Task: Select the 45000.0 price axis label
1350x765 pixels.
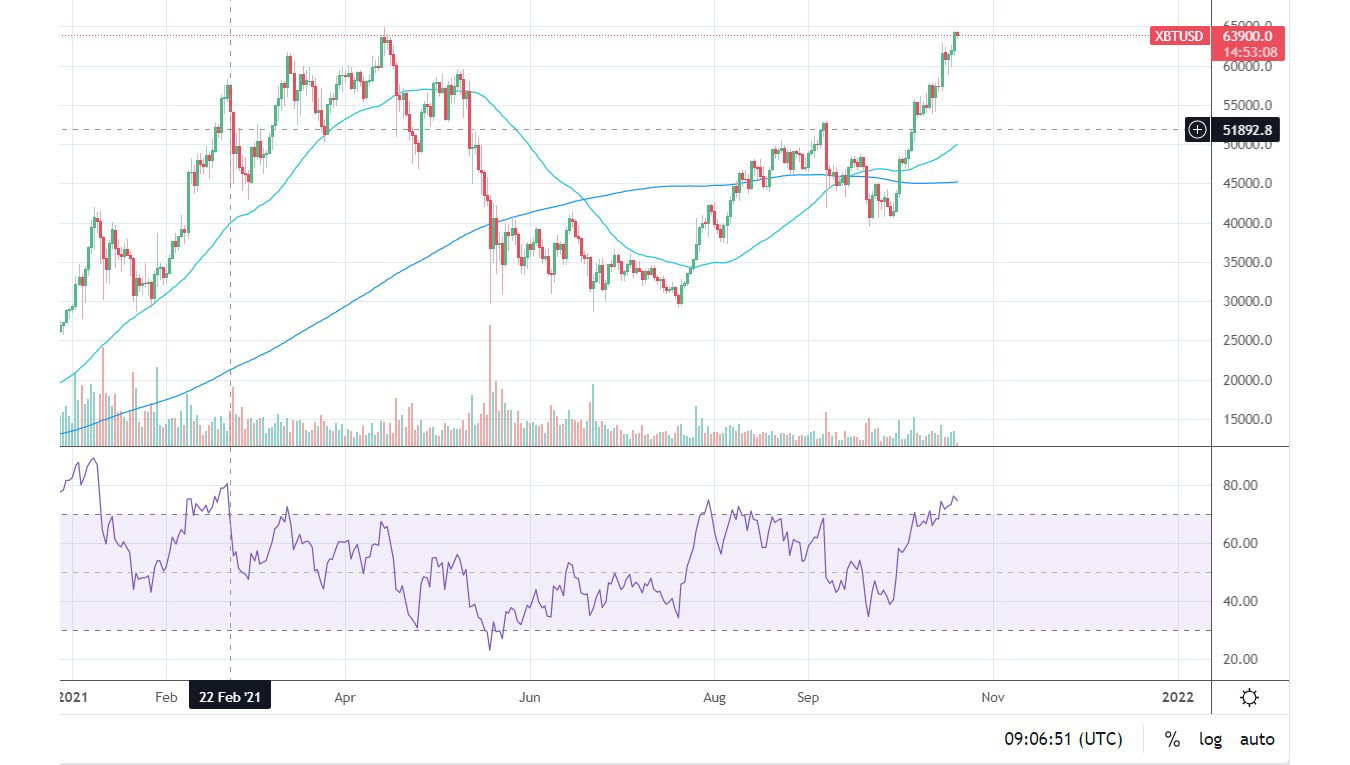Action: point(1248,184)
